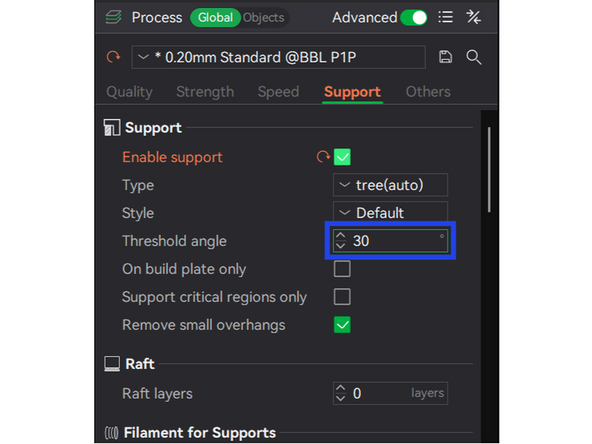Click the settings panel scrollbar
This screenshot has width=592, height=444.
(x=489, y=170)
